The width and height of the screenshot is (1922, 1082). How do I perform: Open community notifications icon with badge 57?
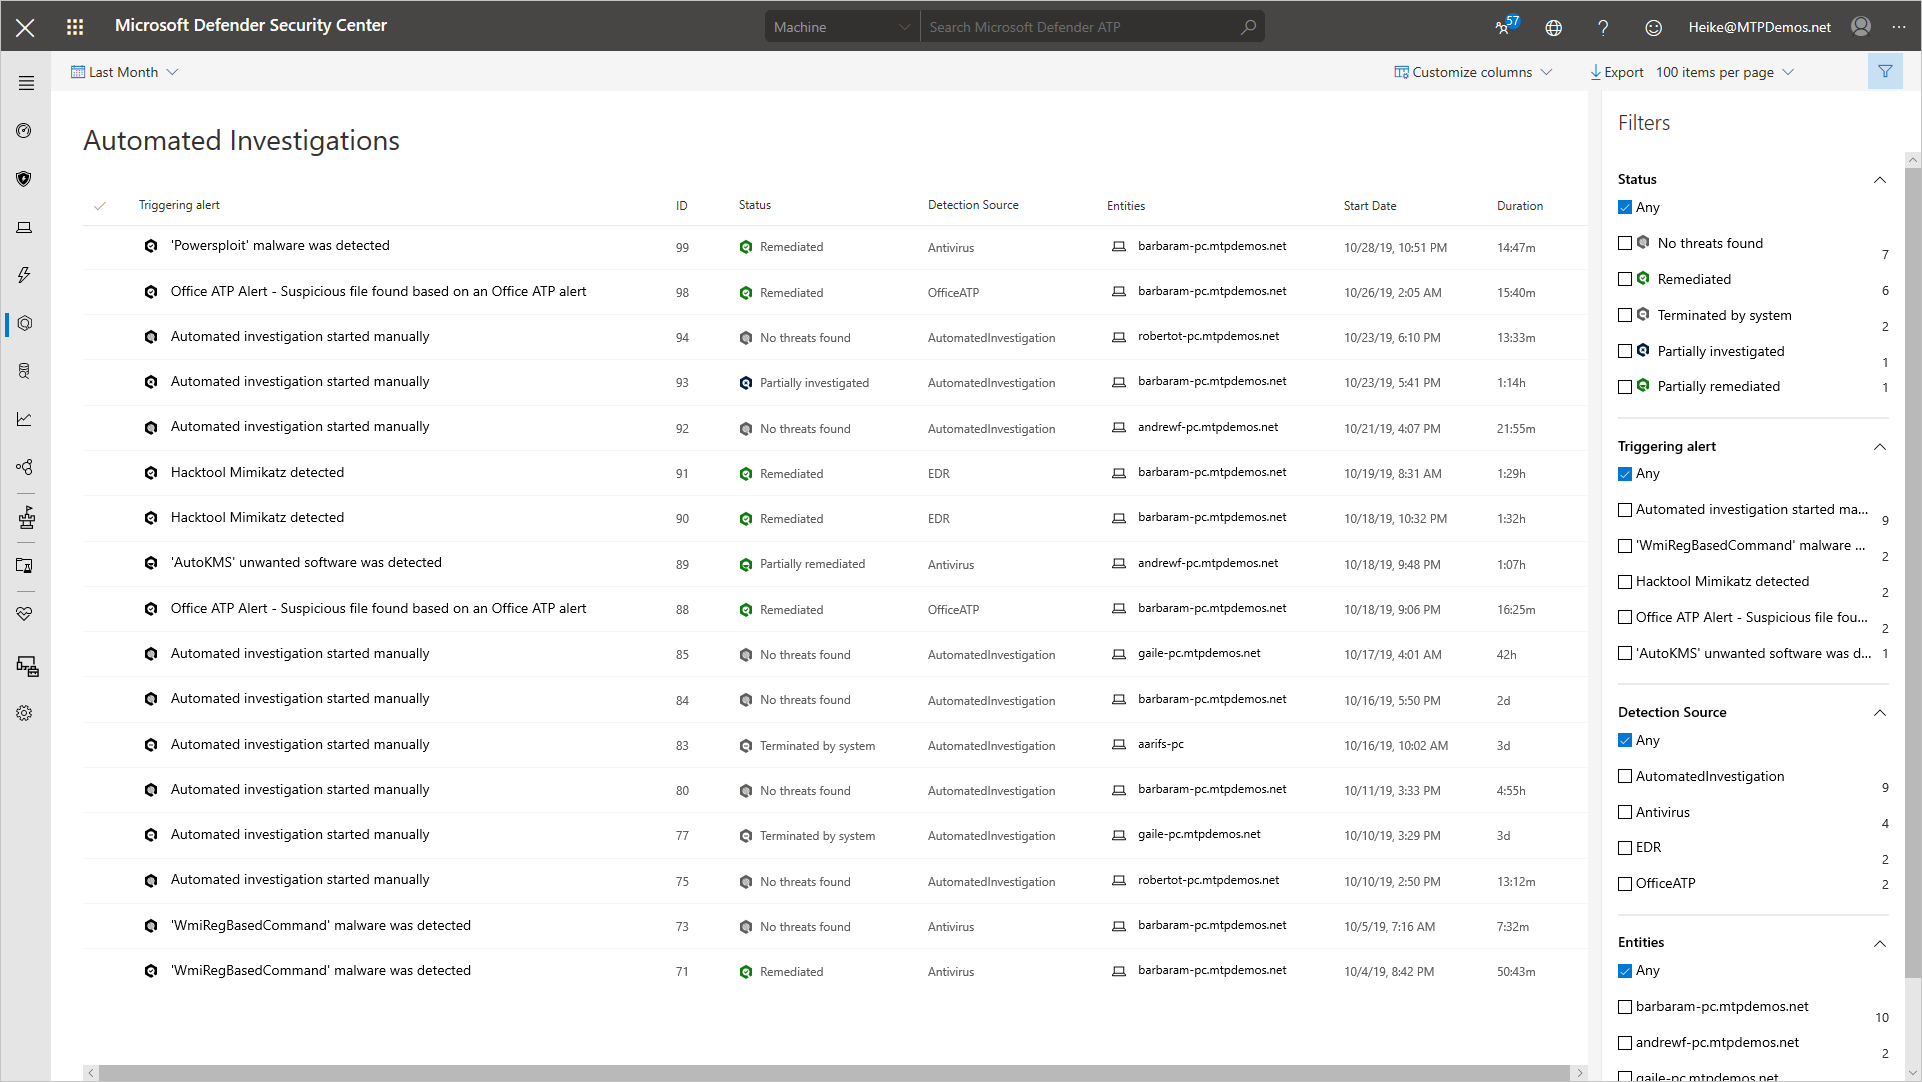pyautogui.click(x=1506, y=26)
